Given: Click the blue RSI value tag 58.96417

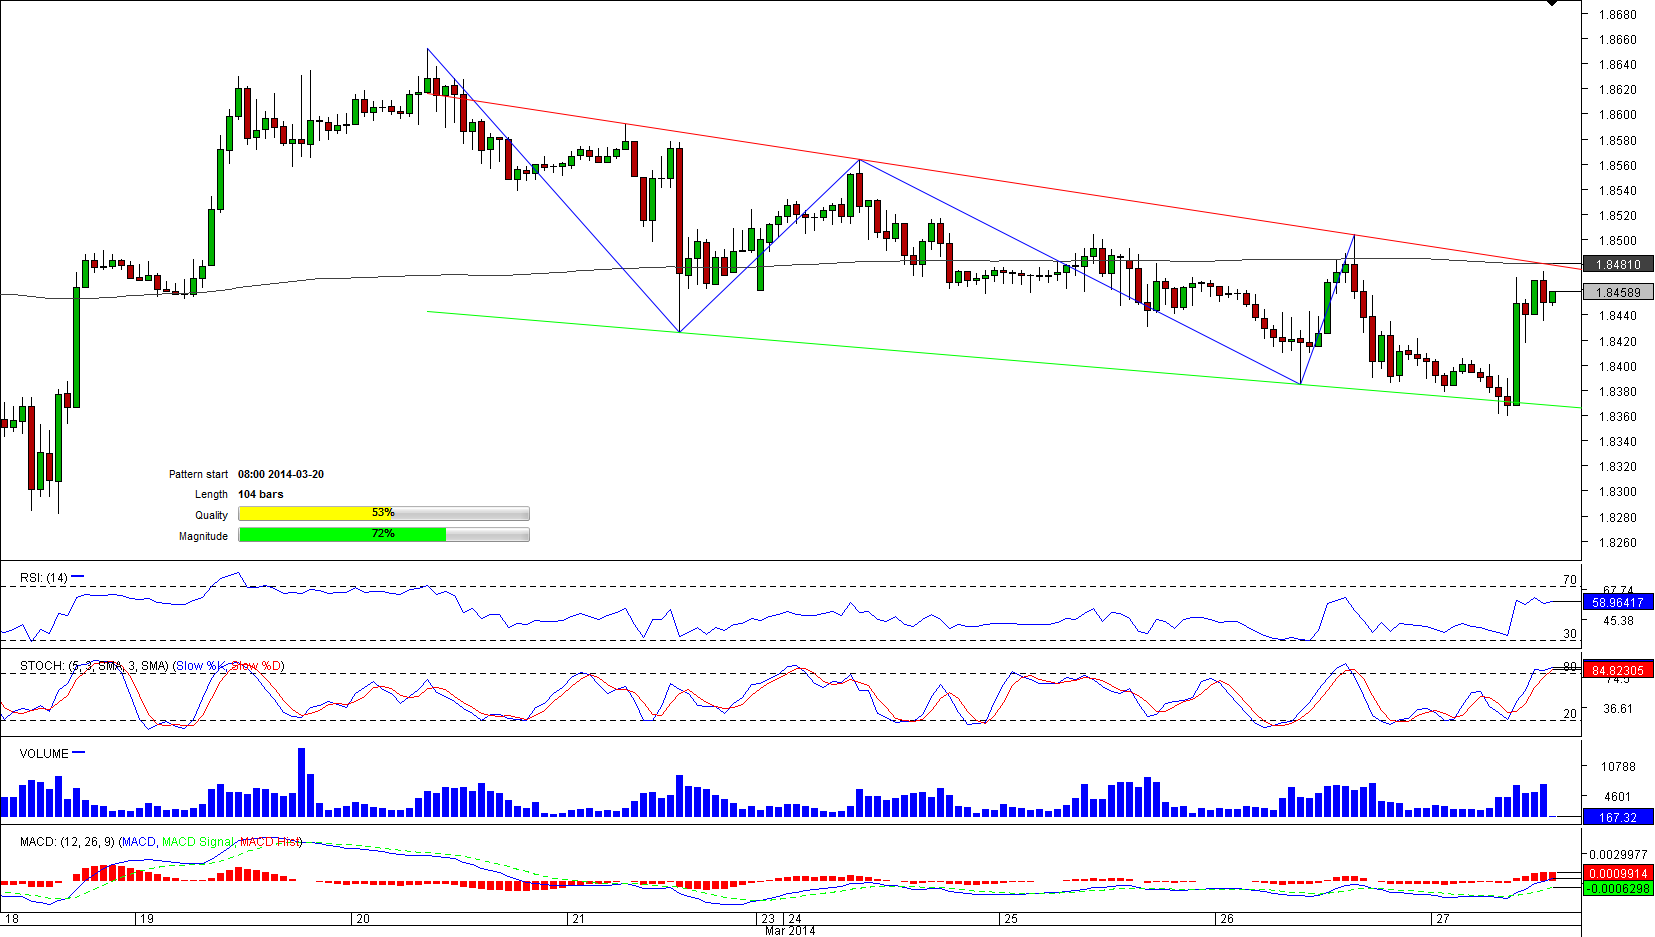Looking at the screenshot, I should 1618,603.
